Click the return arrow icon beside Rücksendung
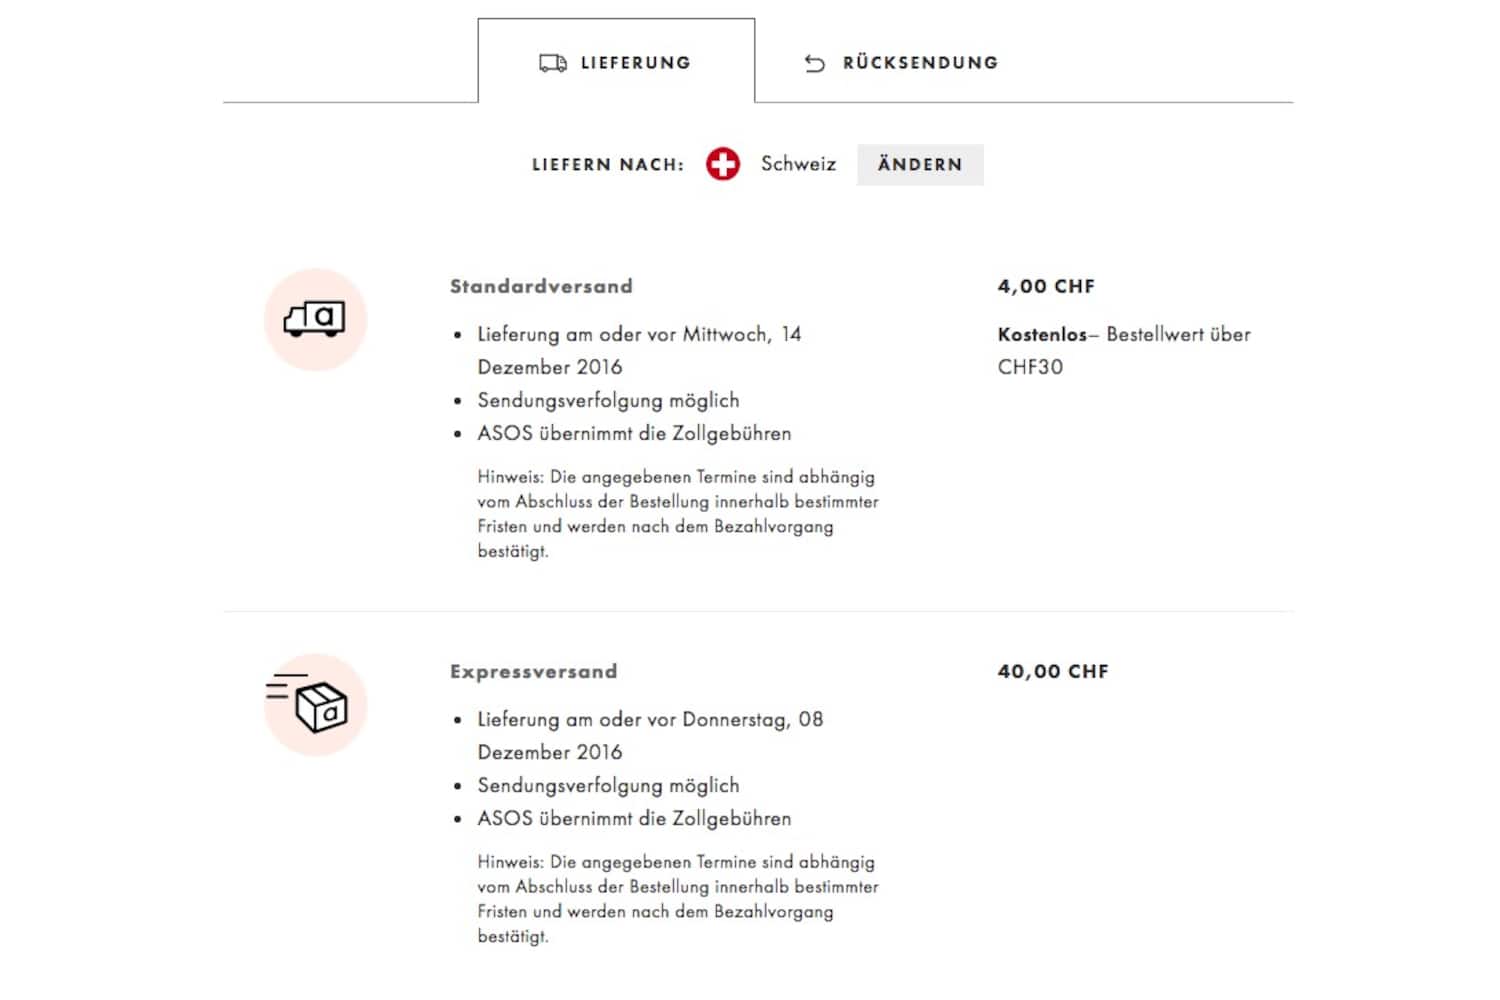 pos(815,63)
